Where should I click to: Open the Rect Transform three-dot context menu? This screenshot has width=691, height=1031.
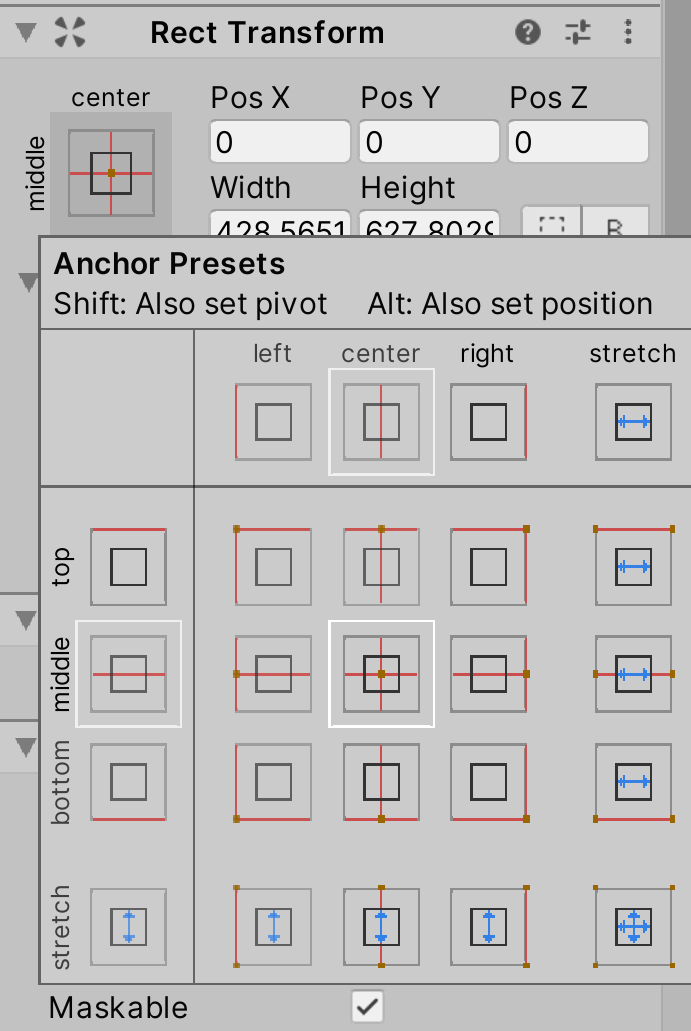click(629, 32)
